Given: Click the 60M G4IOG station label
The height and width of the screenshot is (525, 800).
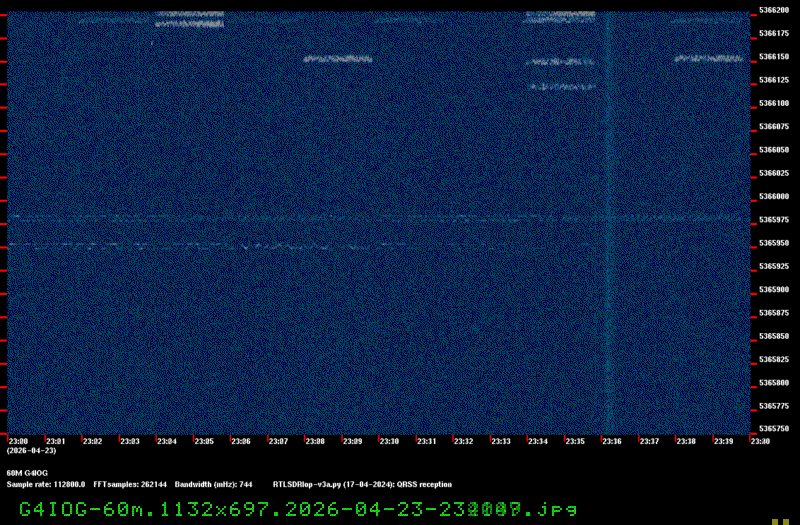Looking at the screenshot, I should pyautogui.click(x=27, y=473).
